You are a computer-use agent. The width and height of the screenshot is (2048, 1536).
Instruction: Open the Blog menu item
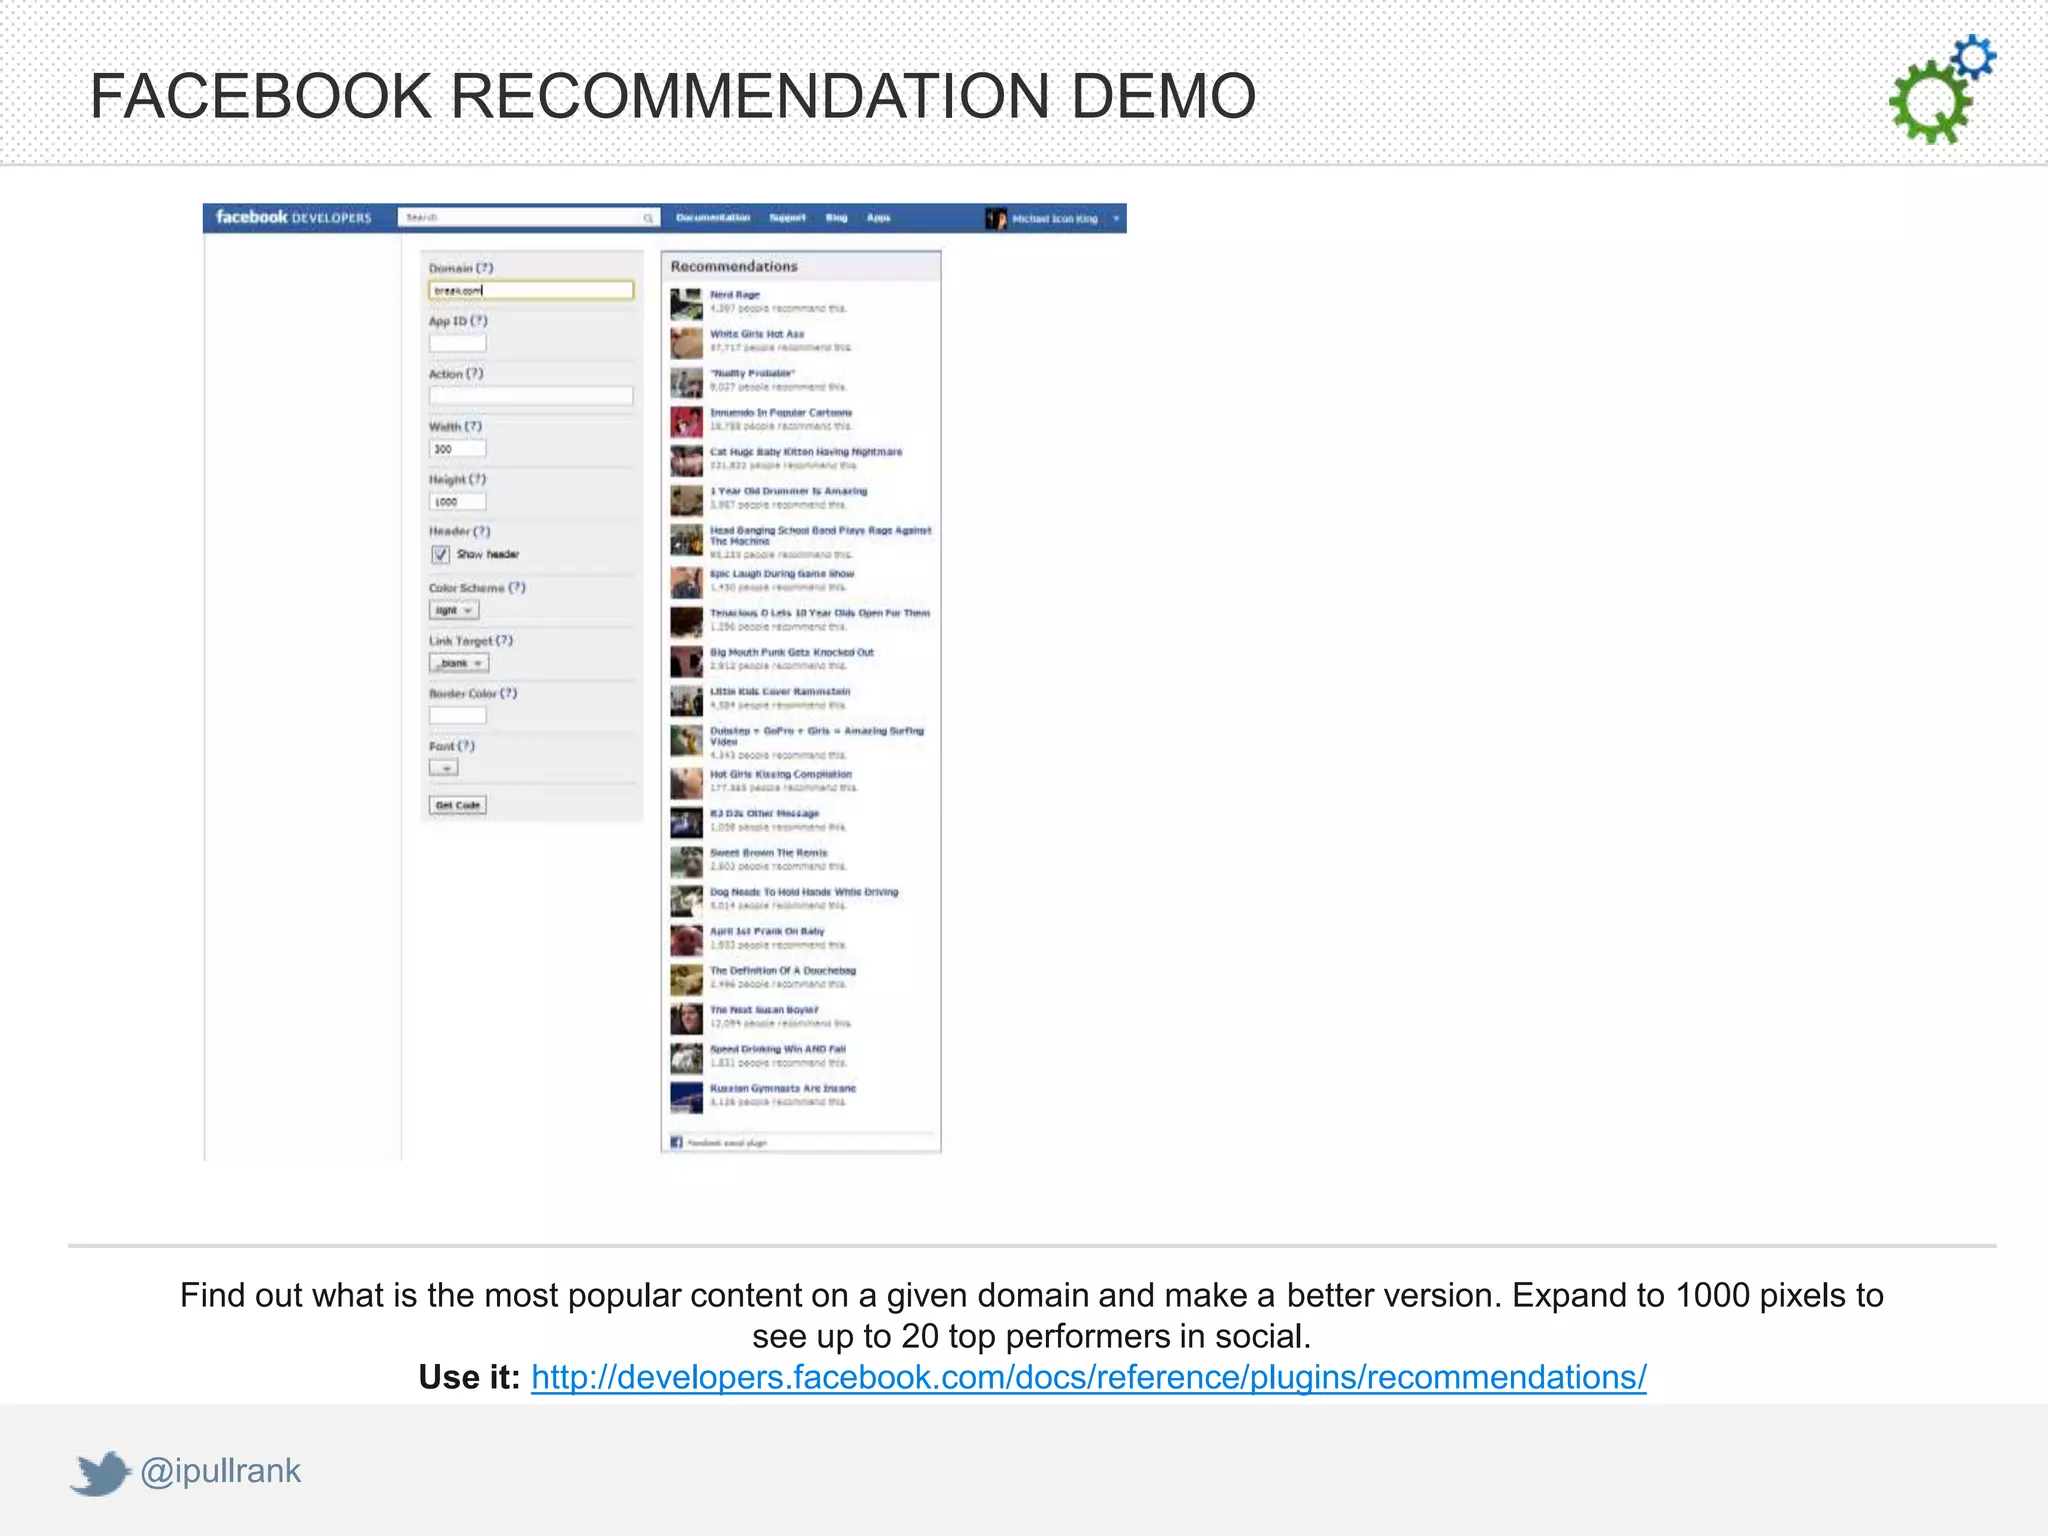(837, 217)
